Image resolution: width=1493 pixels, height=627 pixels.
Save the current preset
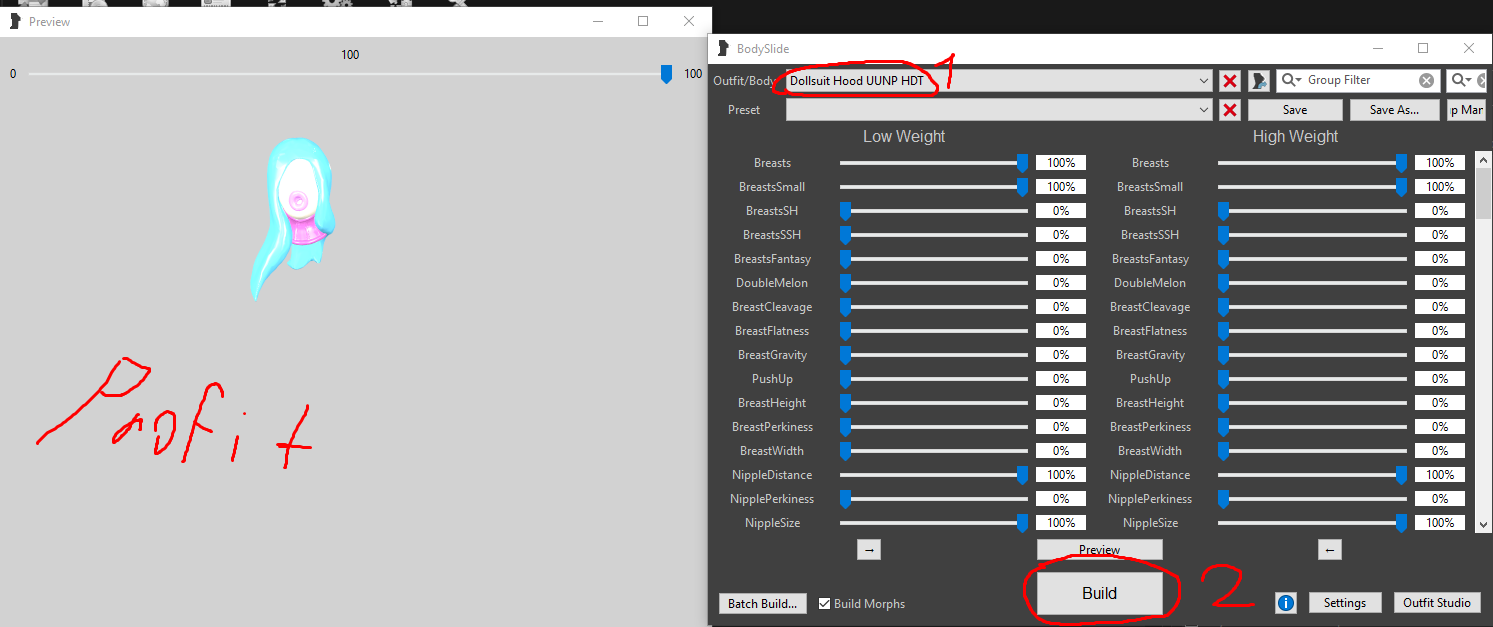(1294, 110)
